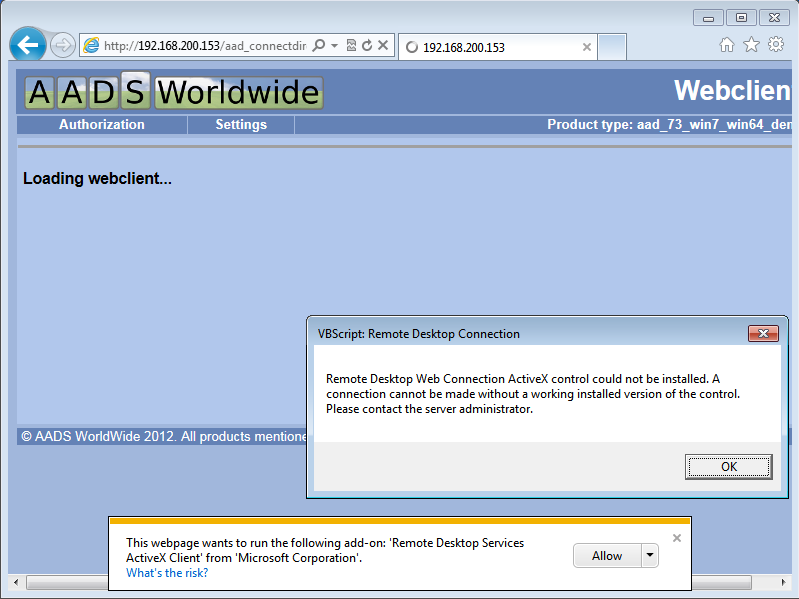The width and height of the screenshot is (799, 599).
Task: Dismiss the add-on notification bar with X
Action: (677, 538)
